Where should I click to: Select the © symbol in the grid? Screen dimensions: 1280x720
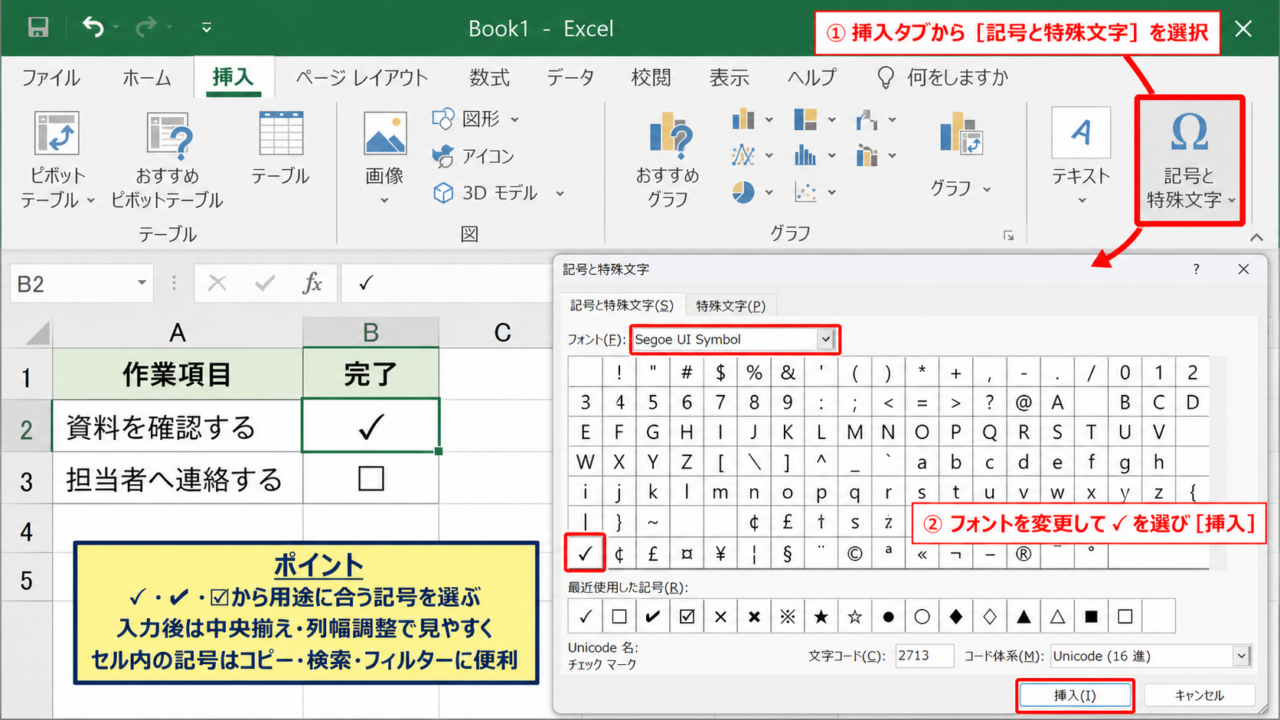tap(855, 552)
